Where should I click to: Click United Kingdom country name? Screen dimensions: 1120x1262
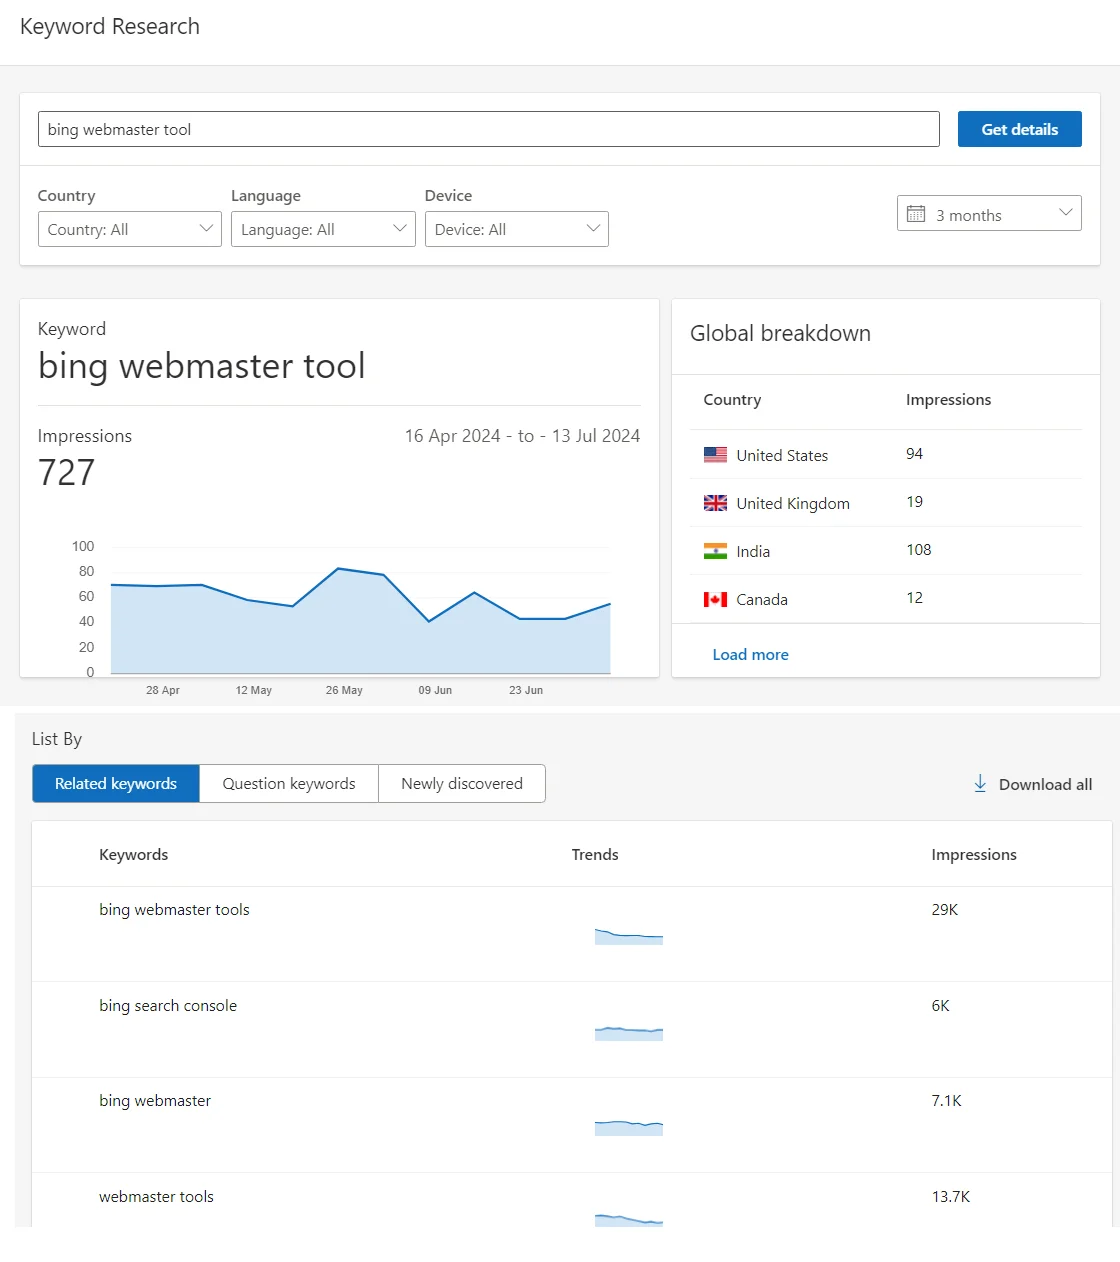793,504
